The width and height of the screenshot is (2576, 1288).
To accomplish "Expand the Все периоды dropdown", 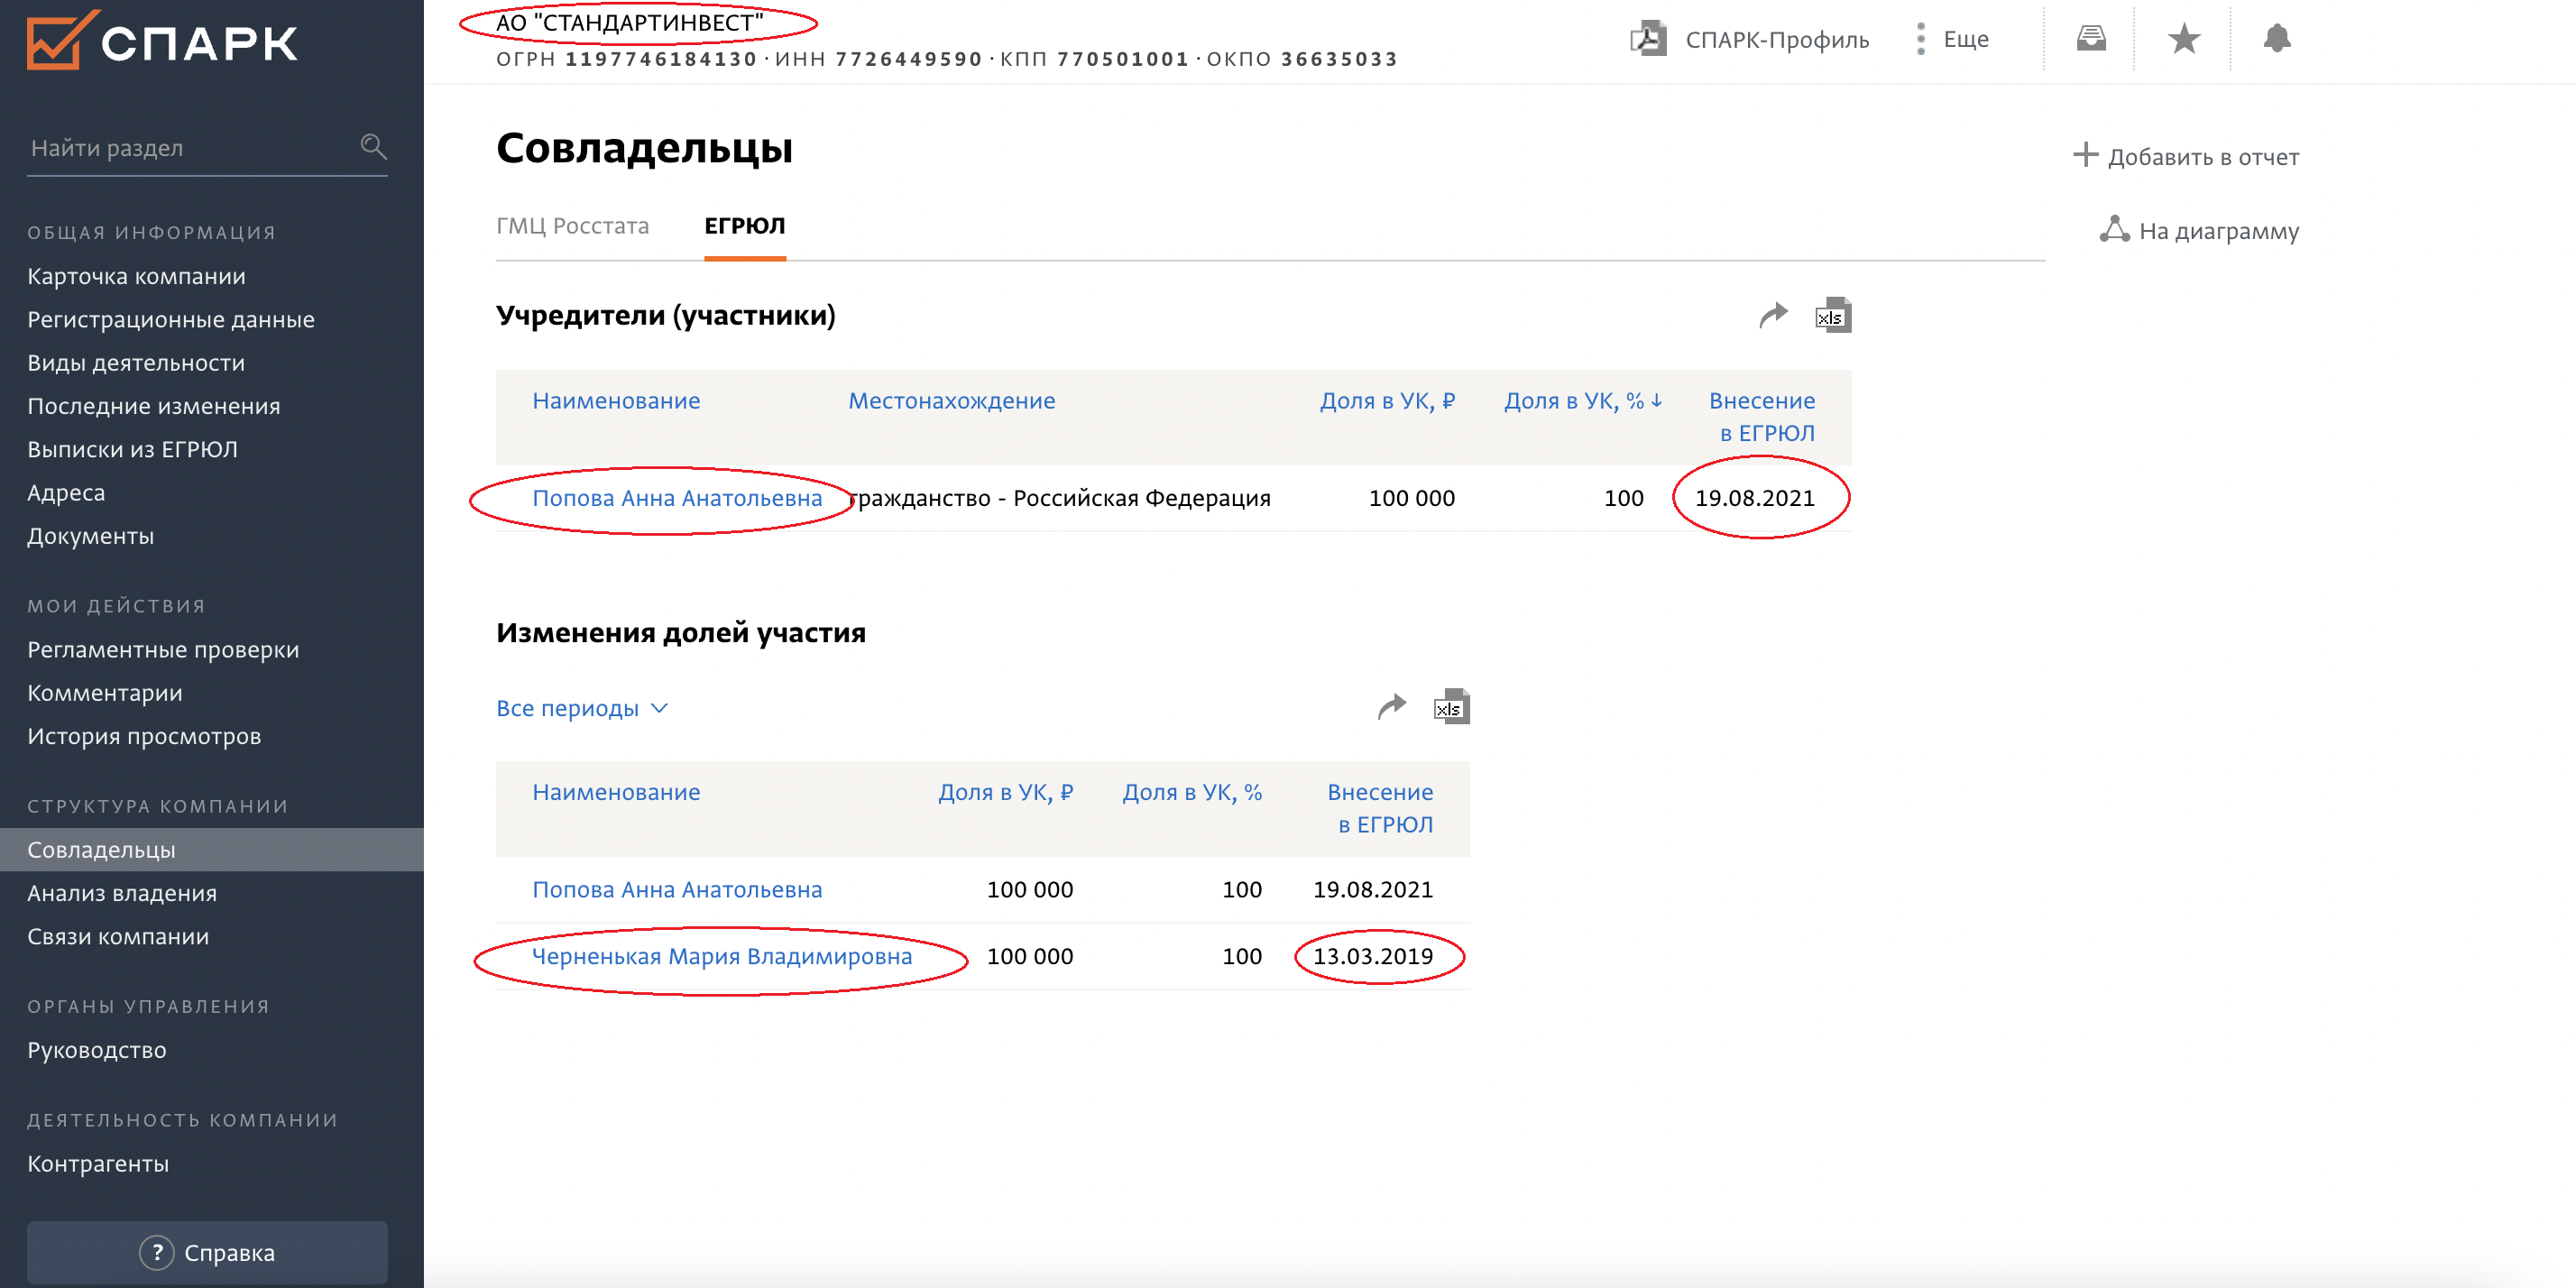I will click(x=582, y=708).
